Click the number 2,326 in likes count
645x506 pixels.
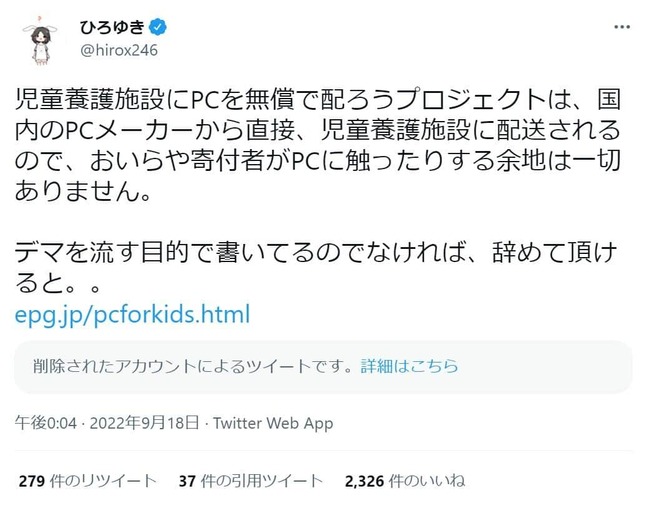(x=364, y=482)
